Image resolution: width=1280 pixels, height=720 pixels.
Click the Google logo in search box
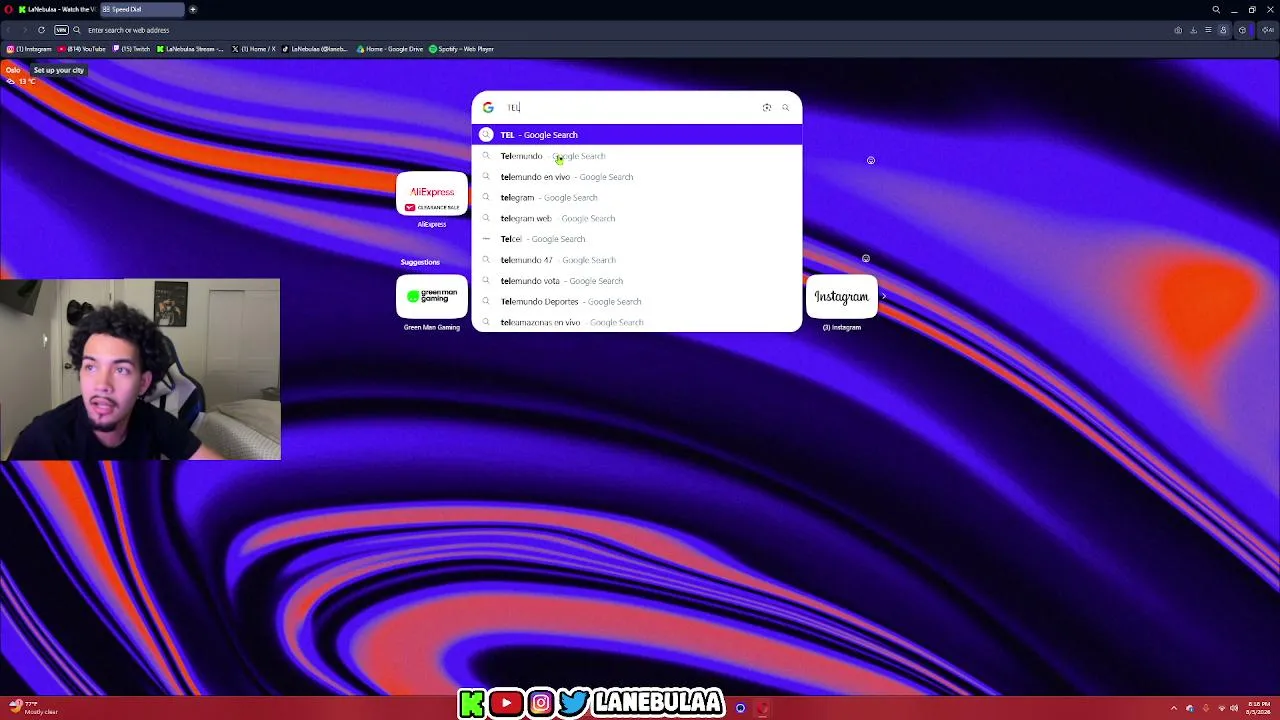pyautogui.click(x=488, y=107)
